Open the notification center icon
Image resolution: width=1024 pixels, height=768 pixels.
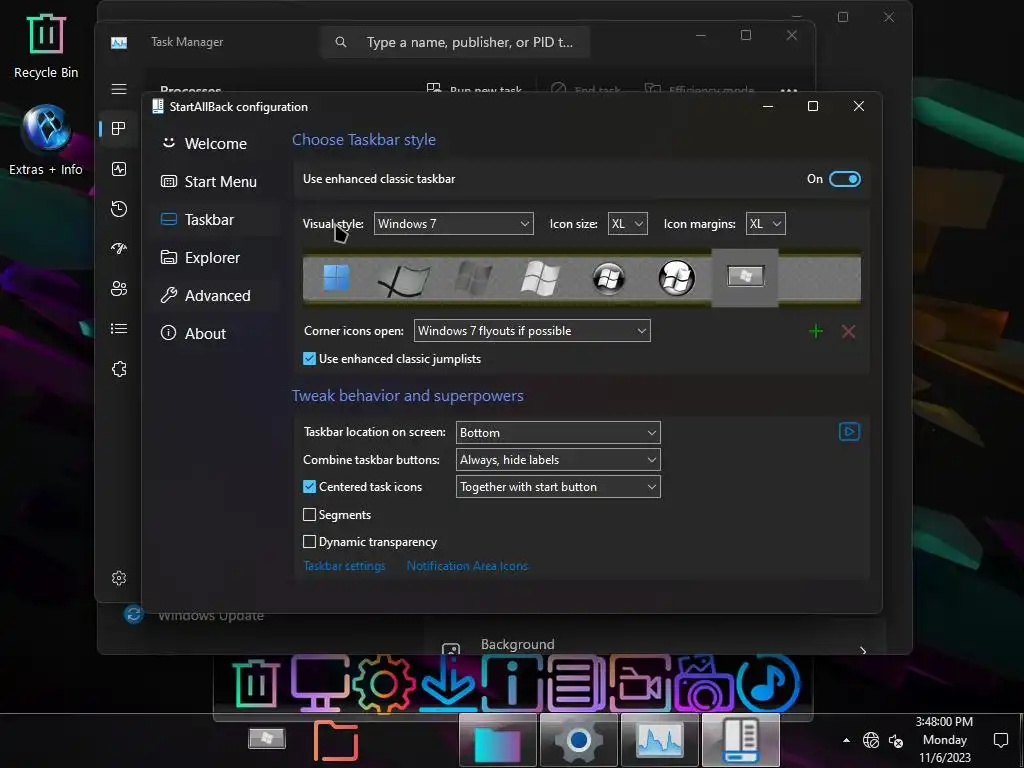pyautogui.click(x=1000, y=740)
